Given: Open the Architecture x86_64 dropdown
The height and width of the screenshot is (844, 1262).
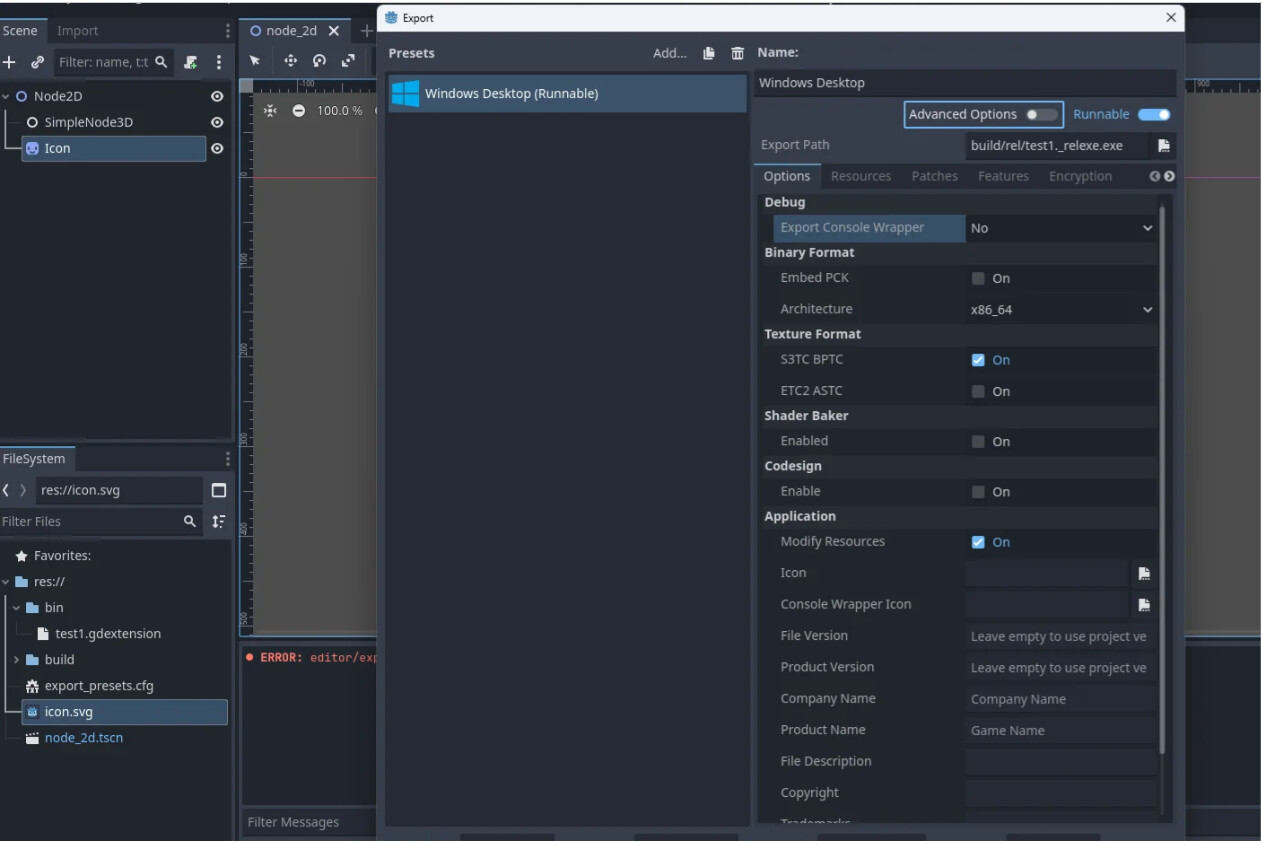Looking at the screenshot, I should pyautogui.click(x=1061, y=310).
